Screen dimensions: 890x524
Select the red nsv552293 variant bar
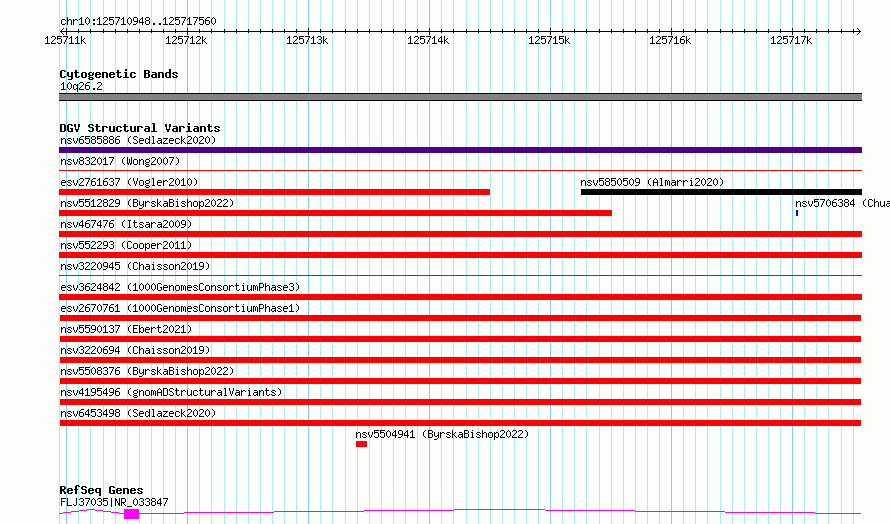point(460,255)
